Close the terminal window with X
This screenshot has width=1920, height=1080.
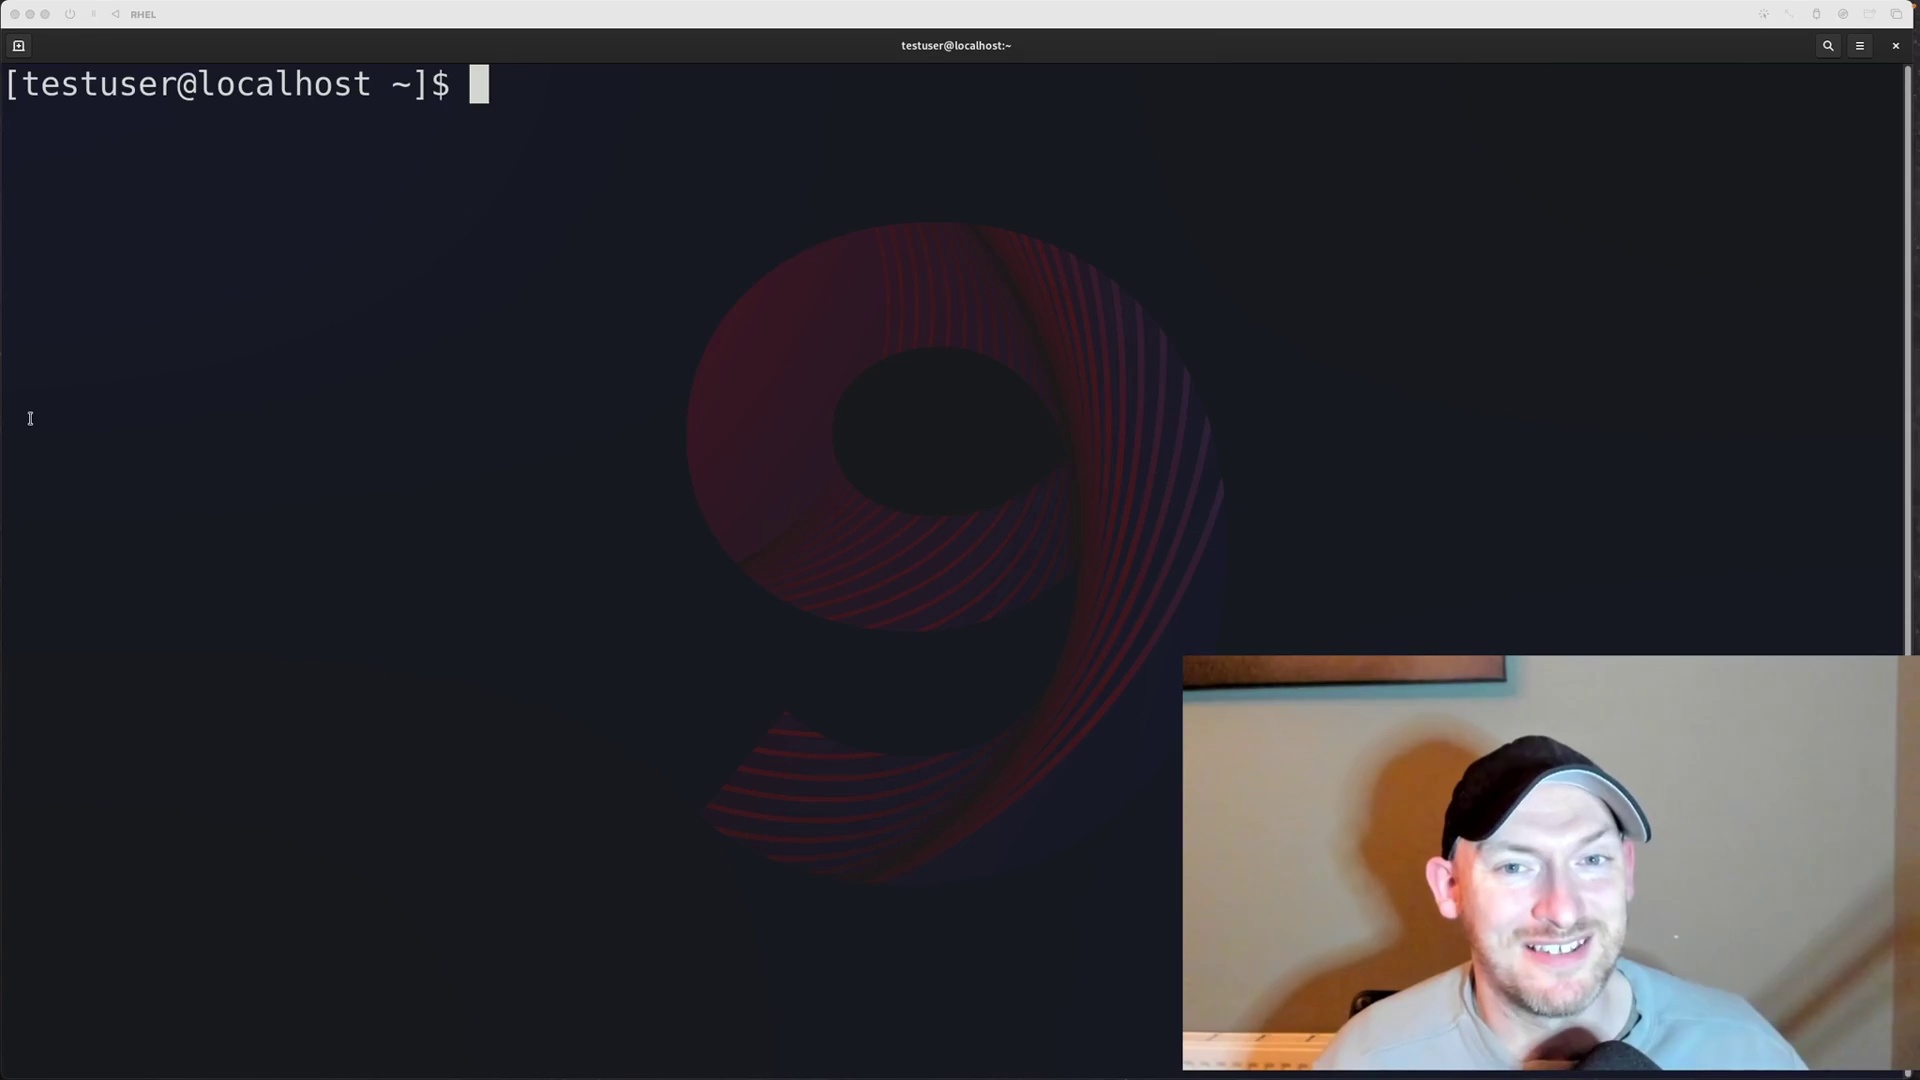click(x=1895, y=45)
